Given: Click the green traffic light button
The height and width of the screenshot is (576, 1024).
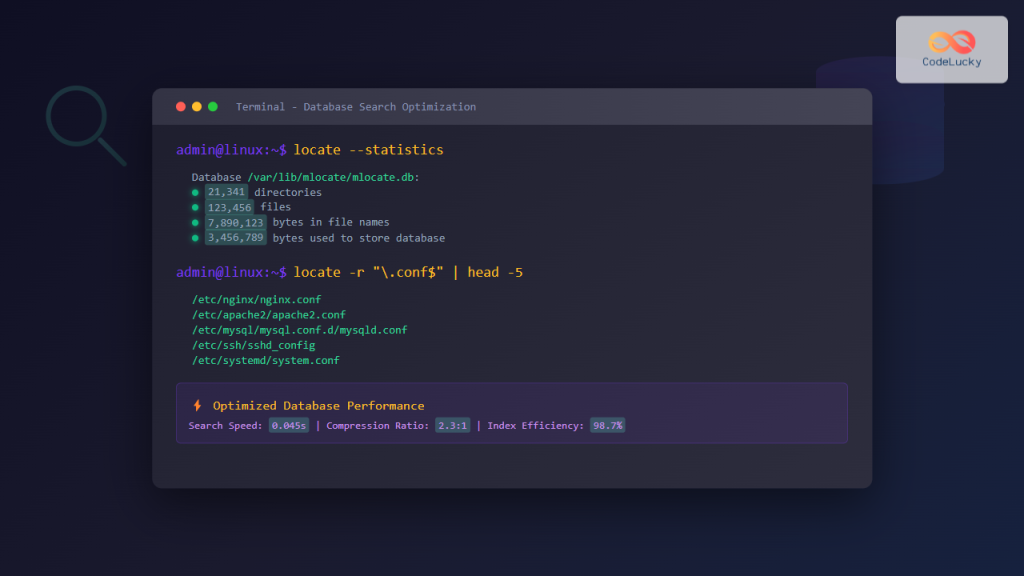Looking at the screenshot, I should coord(212,106).
